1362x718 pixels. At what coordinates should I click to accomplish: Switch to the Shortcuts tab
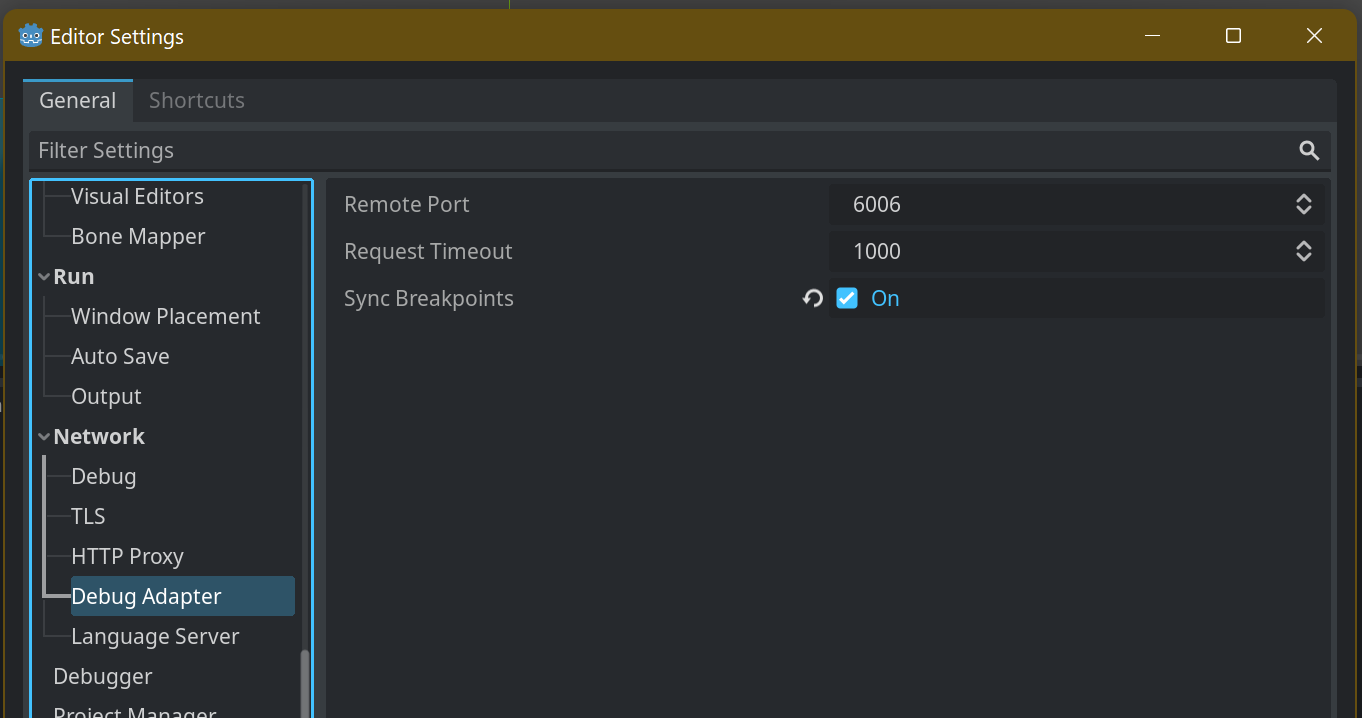point(196,100)
